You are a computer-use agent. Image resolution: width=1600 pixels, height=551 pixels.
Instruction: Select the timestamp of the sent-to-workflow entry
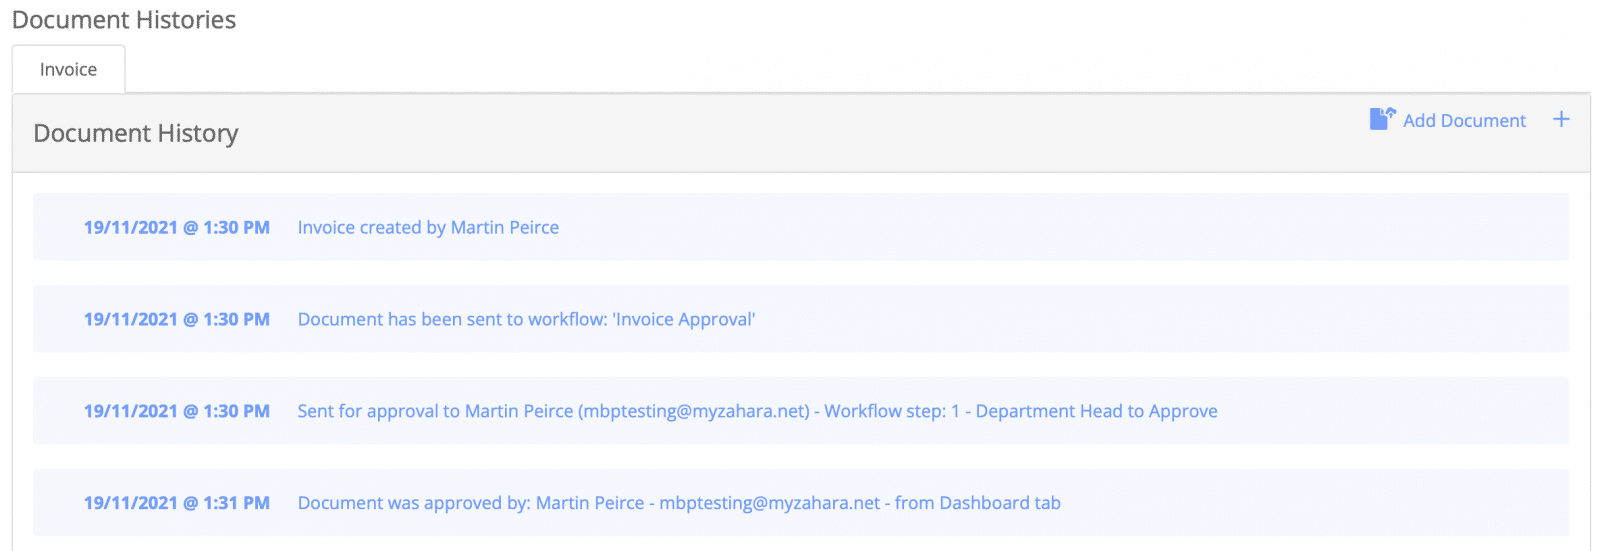click(177, 319)
